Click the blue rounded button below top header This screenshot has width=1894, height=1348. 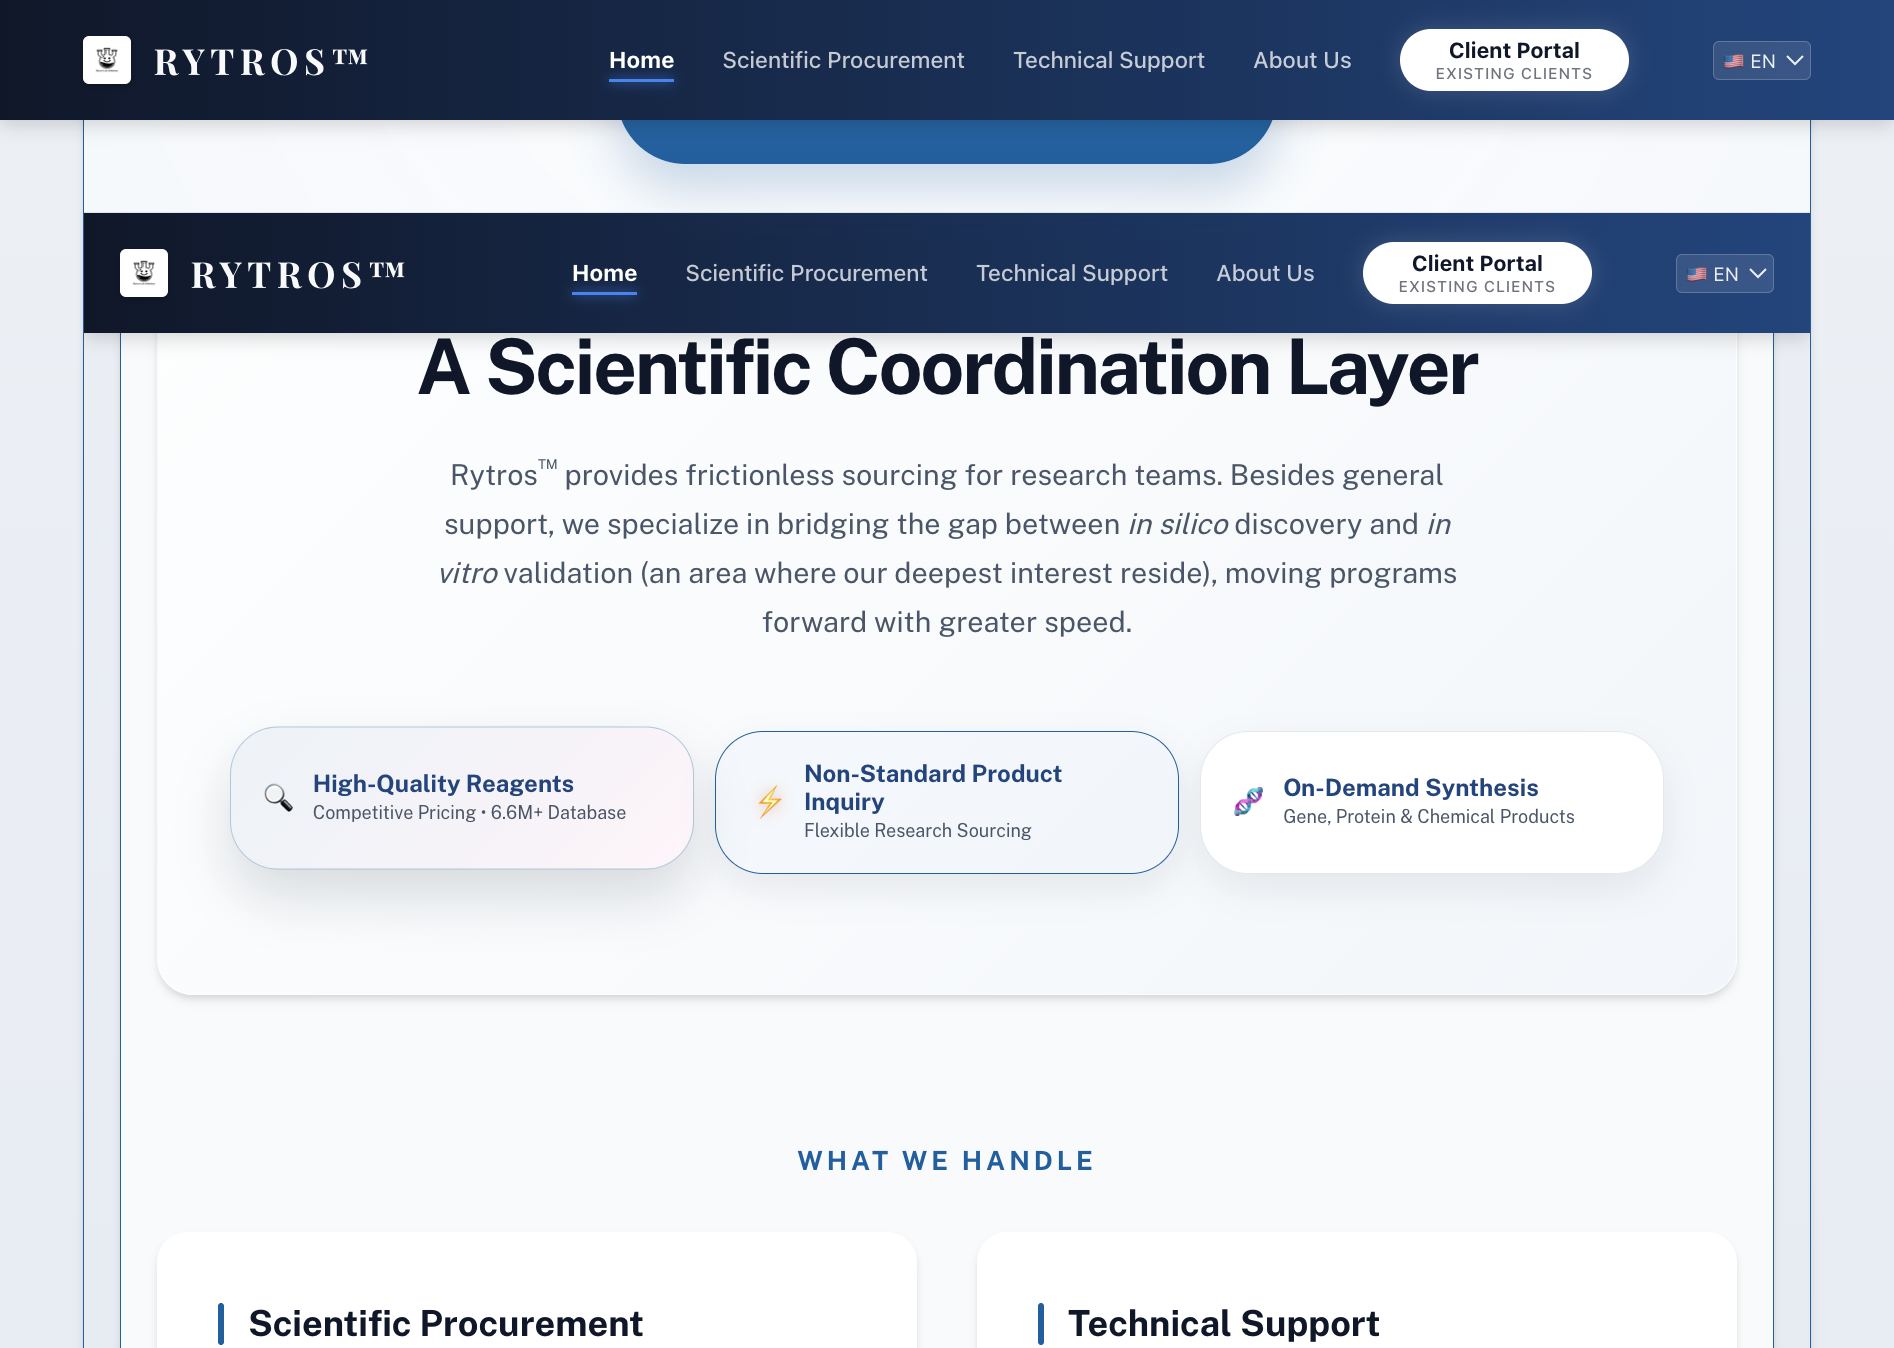tap(947, 141)
